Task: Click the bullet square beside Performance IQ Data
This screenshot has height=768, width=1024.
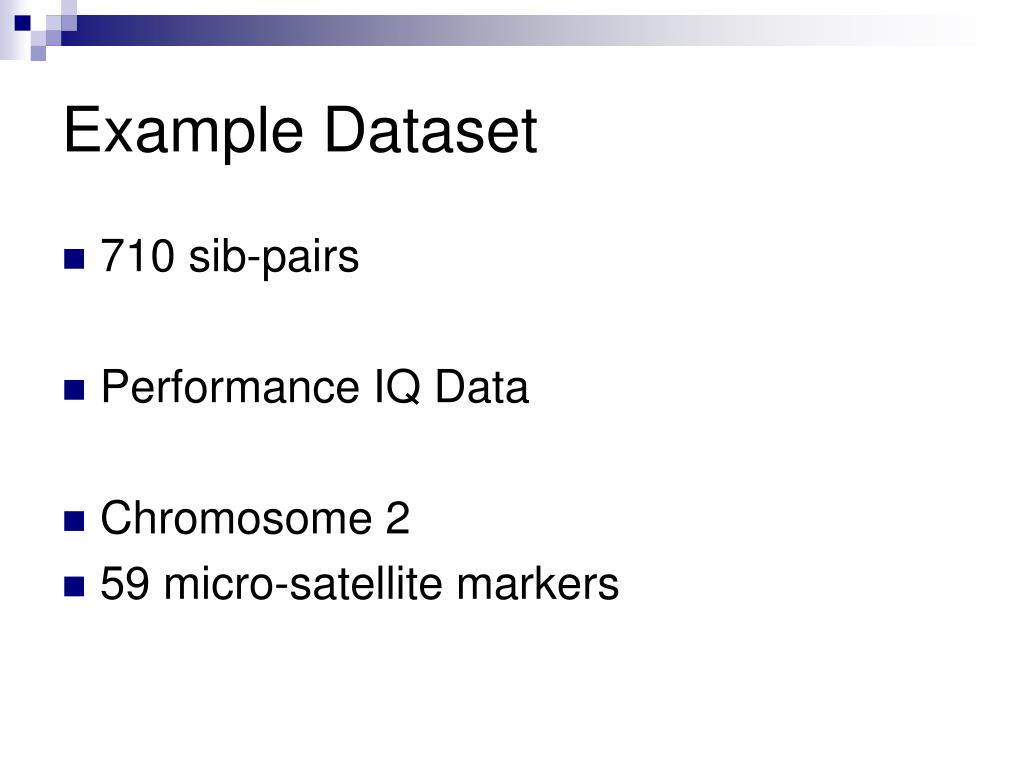Action: (x=74, y=390)
